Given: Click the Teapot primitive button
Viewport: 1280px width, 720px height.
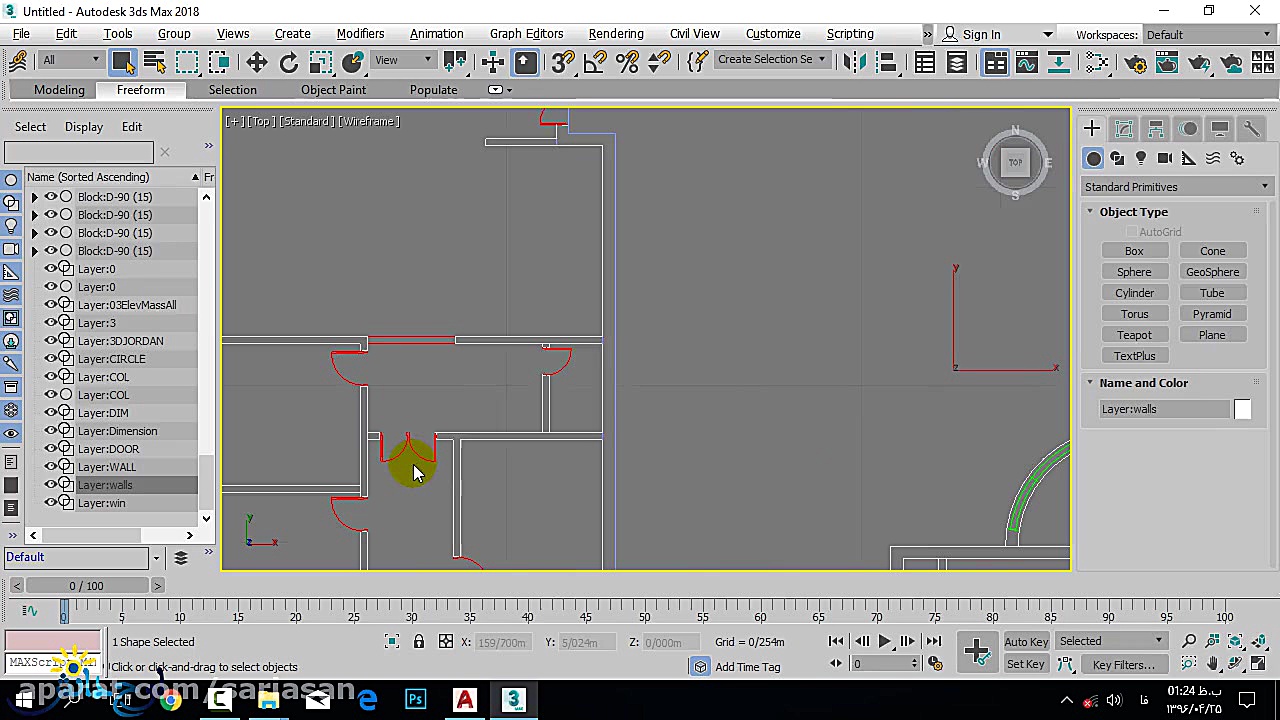Looking at the screenshot, I should point(1134,335).
